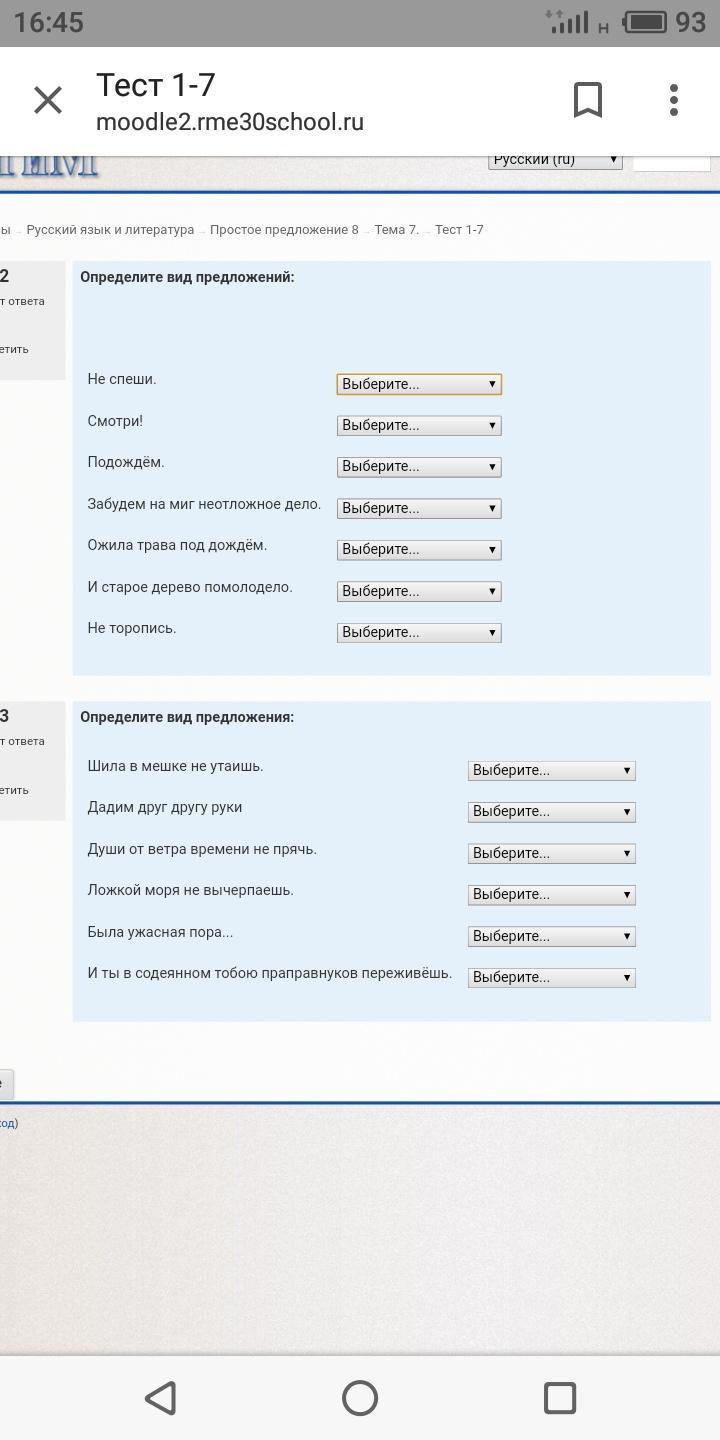The width and height of the screenshot is (720, 1440).
Task: Open dropdown for "Не торопись."
Action: click(x=419, y=633)
